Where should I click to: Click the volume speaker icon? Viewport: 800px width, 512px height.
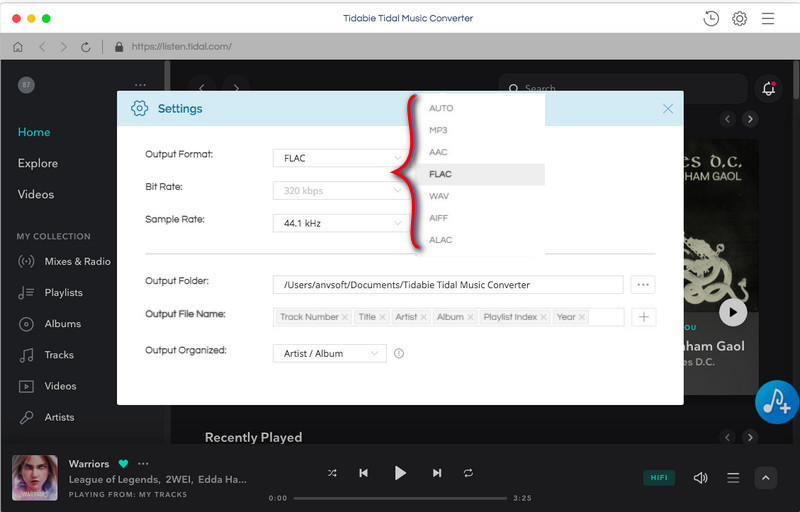coord(701,478)
